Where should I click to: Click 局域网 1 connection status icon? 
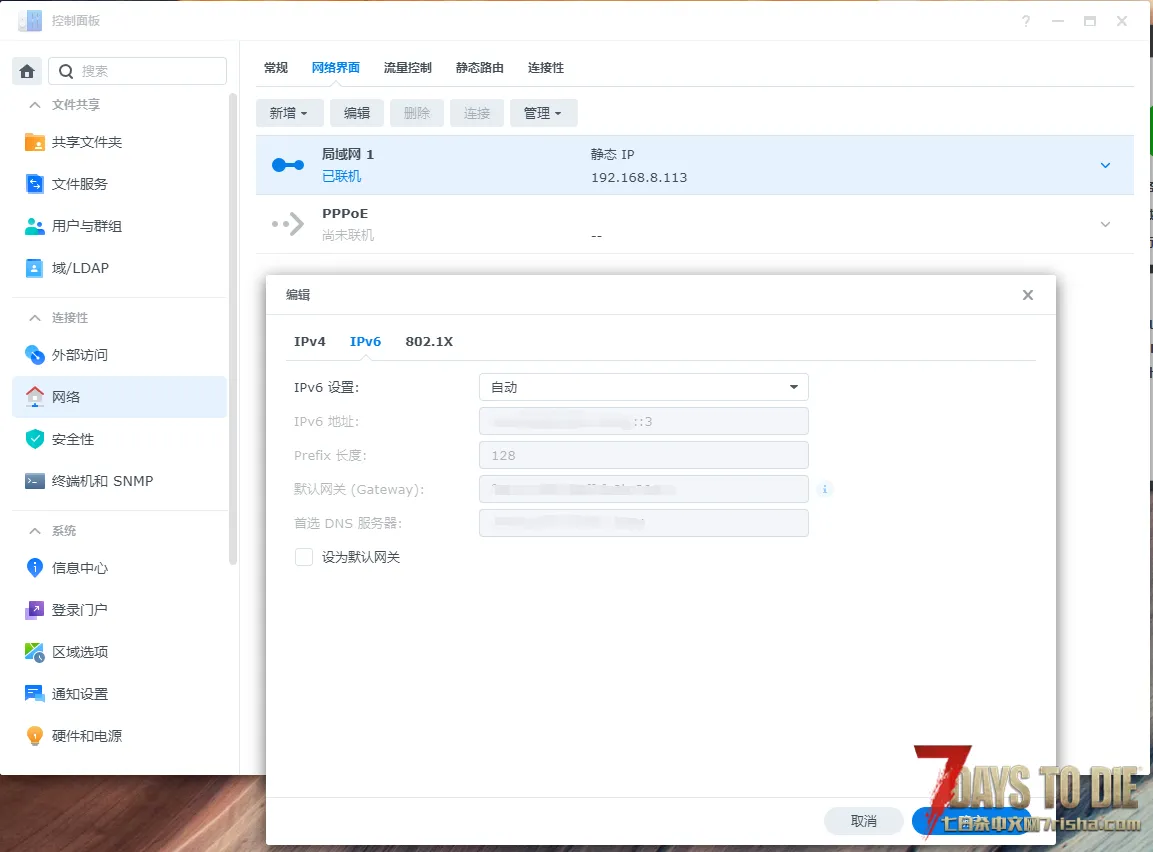click(288, 165)
